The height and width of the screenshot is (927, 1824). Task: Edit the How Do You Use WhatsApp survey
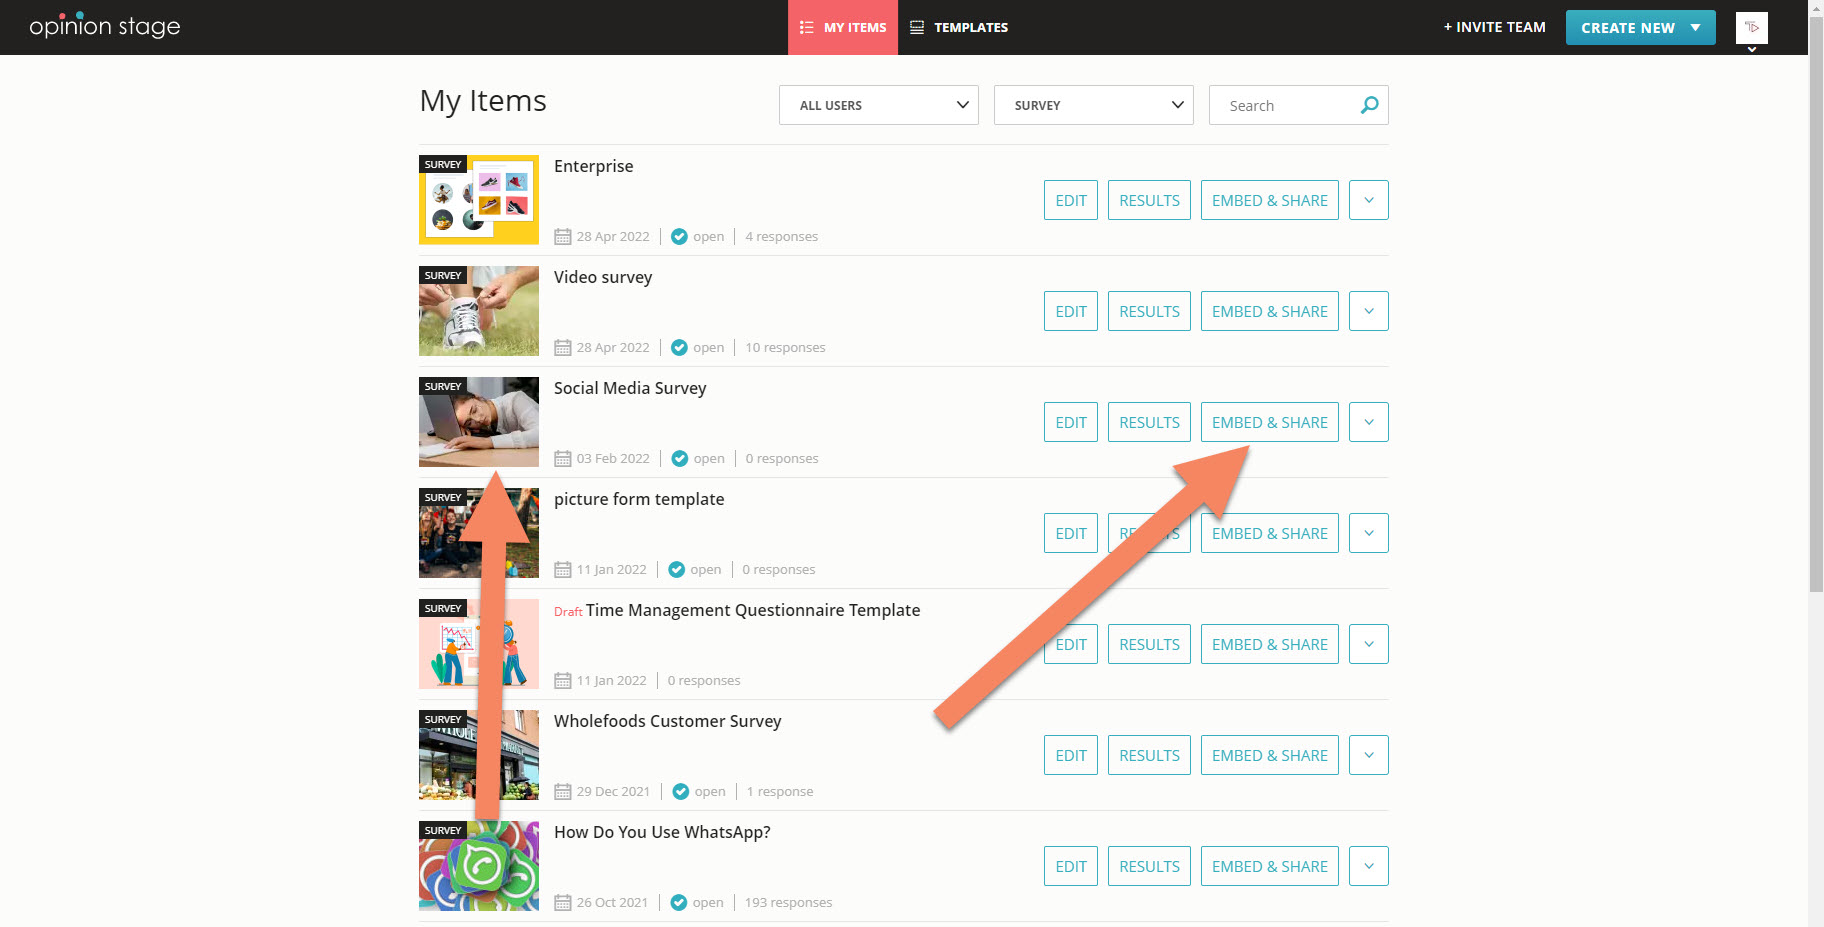click(1071, 866)
